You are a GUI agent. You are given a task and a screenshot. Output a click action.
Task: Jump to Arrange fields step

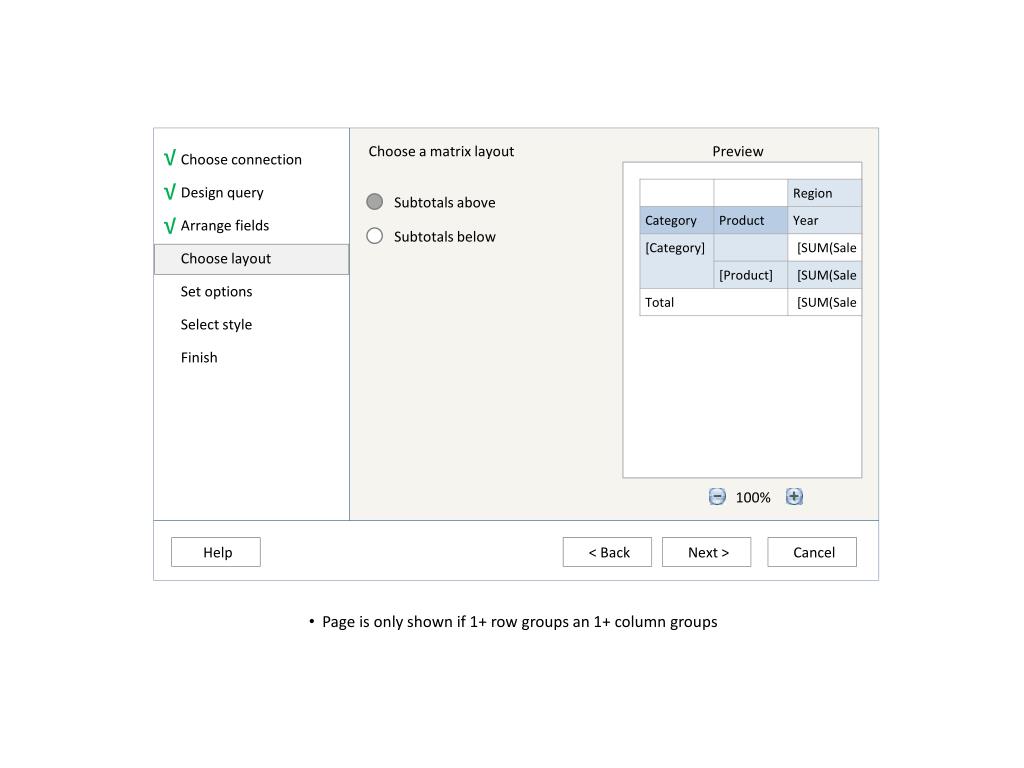(x=225, y=225)
